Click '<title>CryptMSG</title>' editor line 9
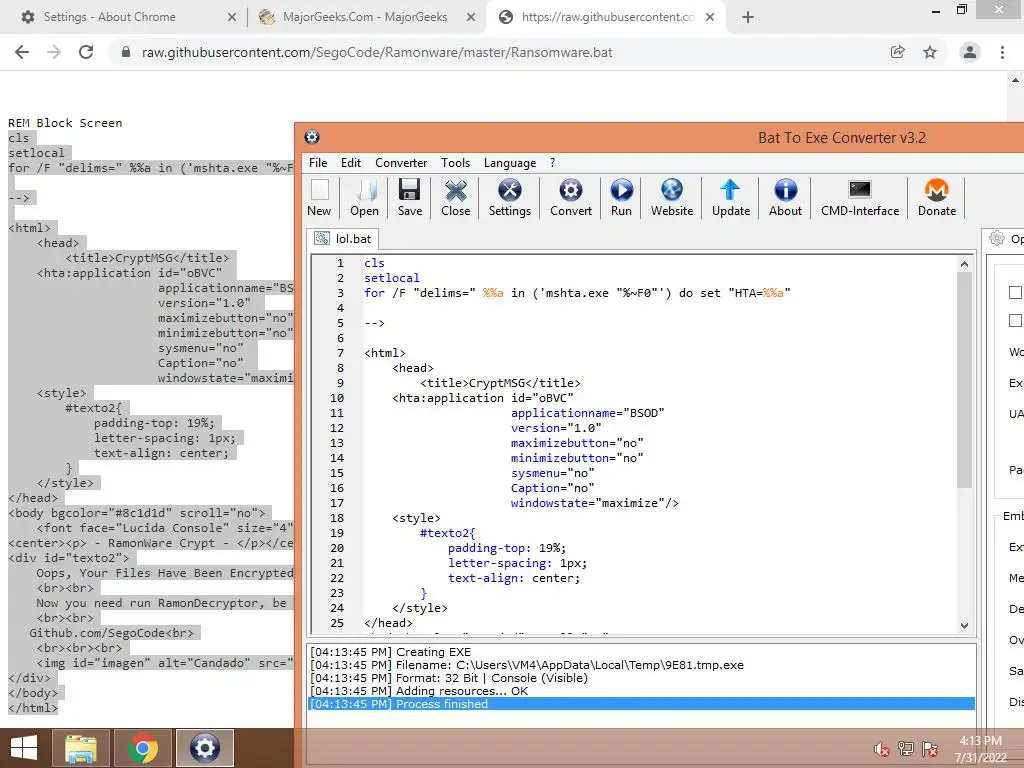This screenshot has height=768, width=1024. [x=500, y=383]
